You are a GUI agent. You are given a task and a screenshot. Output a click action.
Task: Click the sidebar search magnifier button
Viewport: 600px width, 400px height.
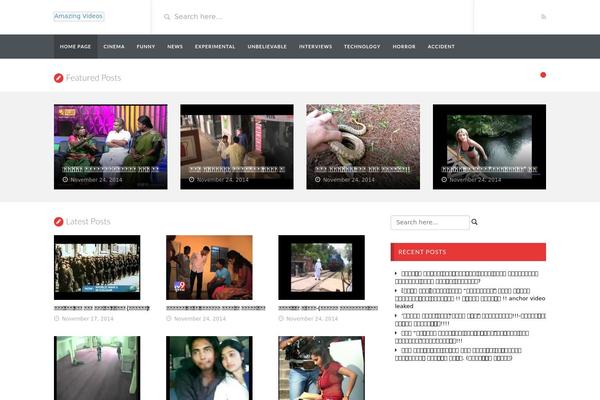[x=474, y=222]
